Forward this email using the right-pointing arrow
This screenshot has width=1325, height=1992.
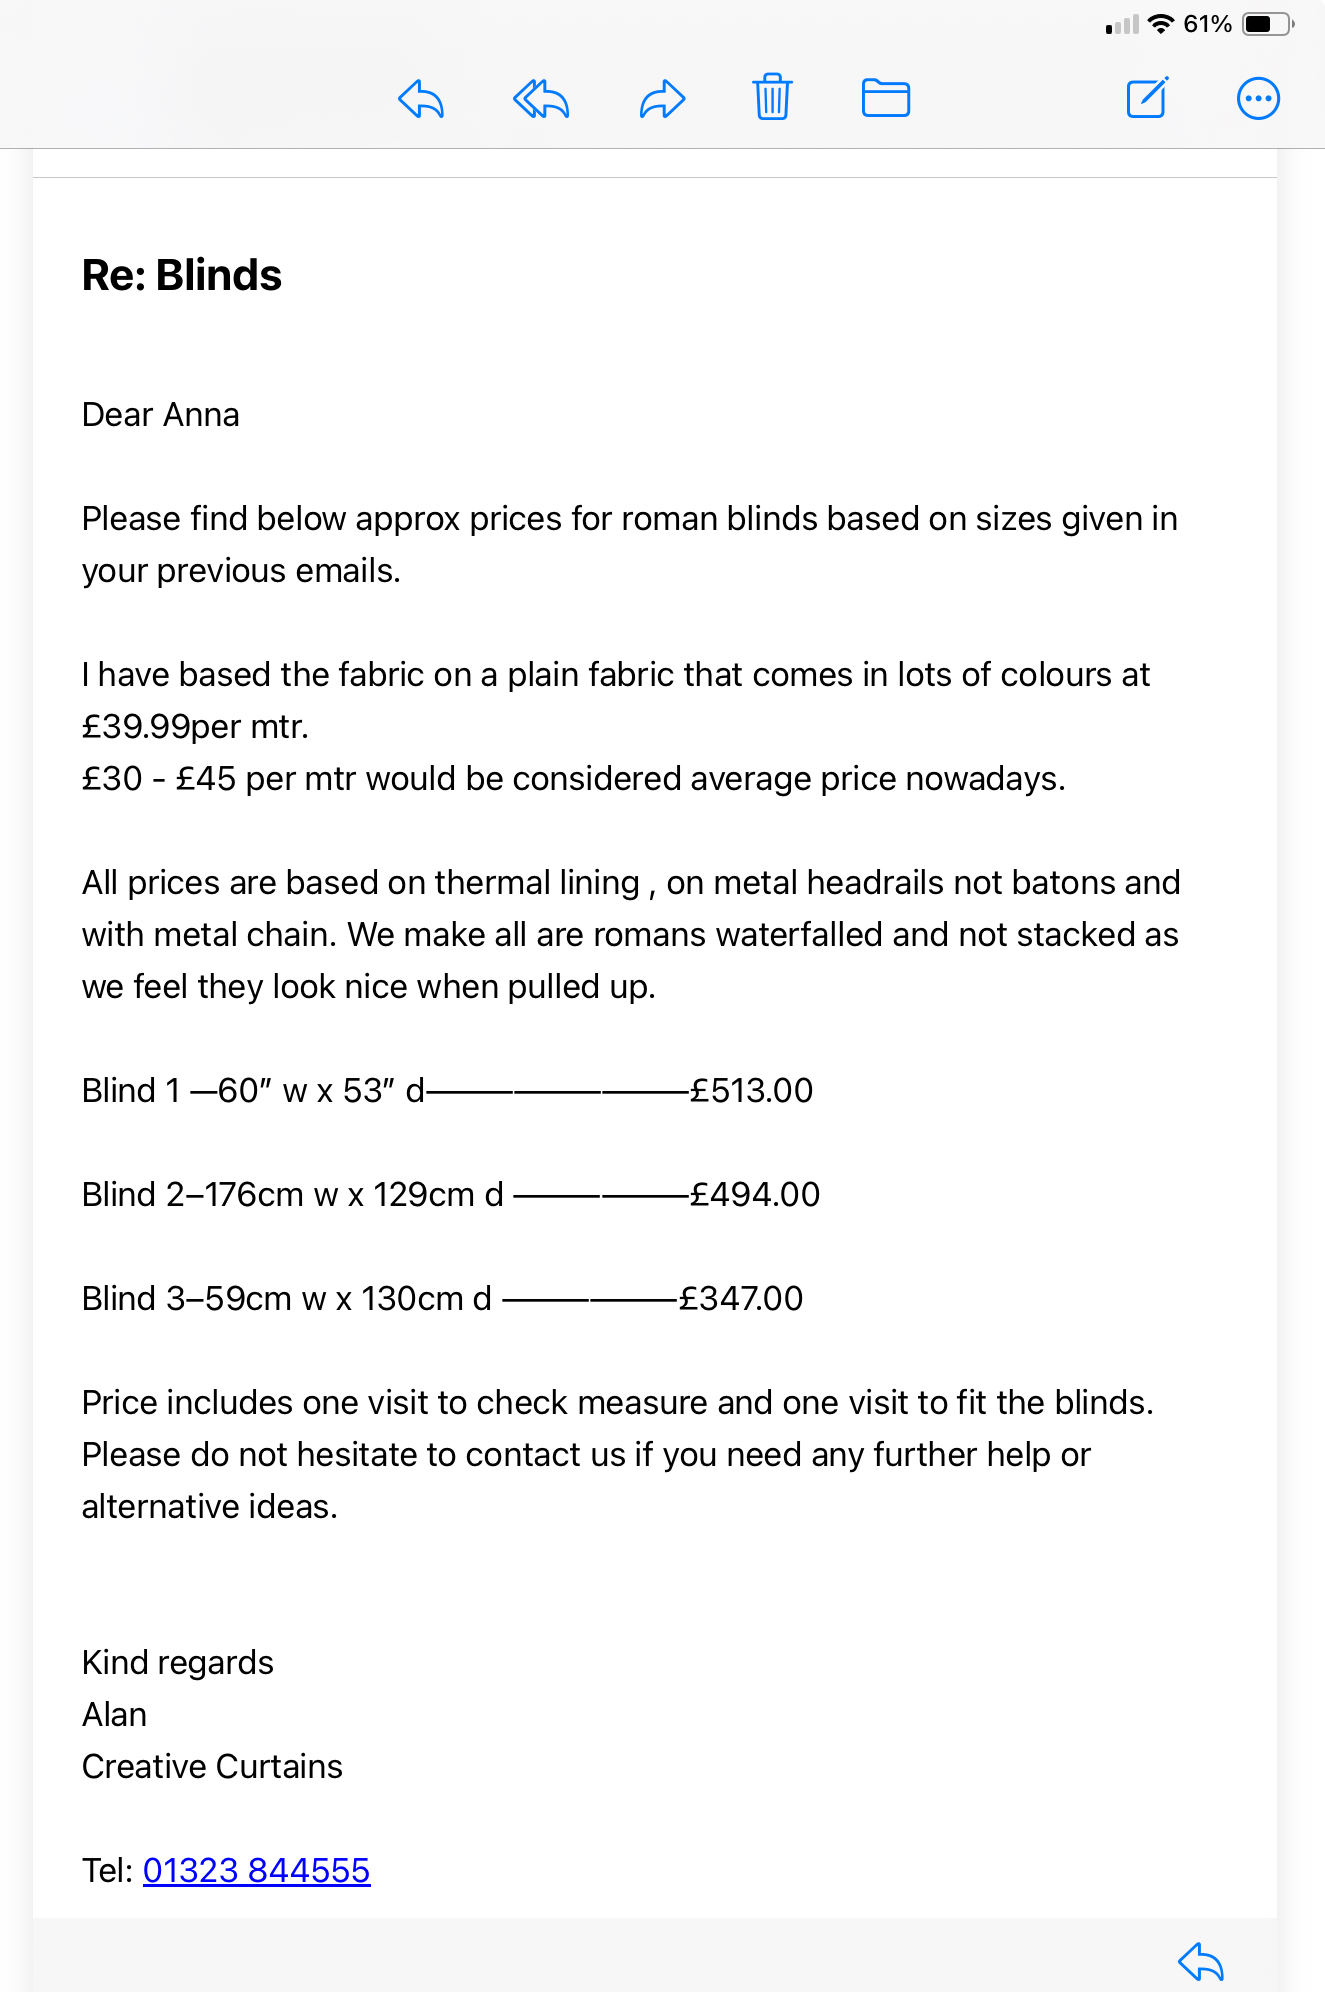click(662, 99)
